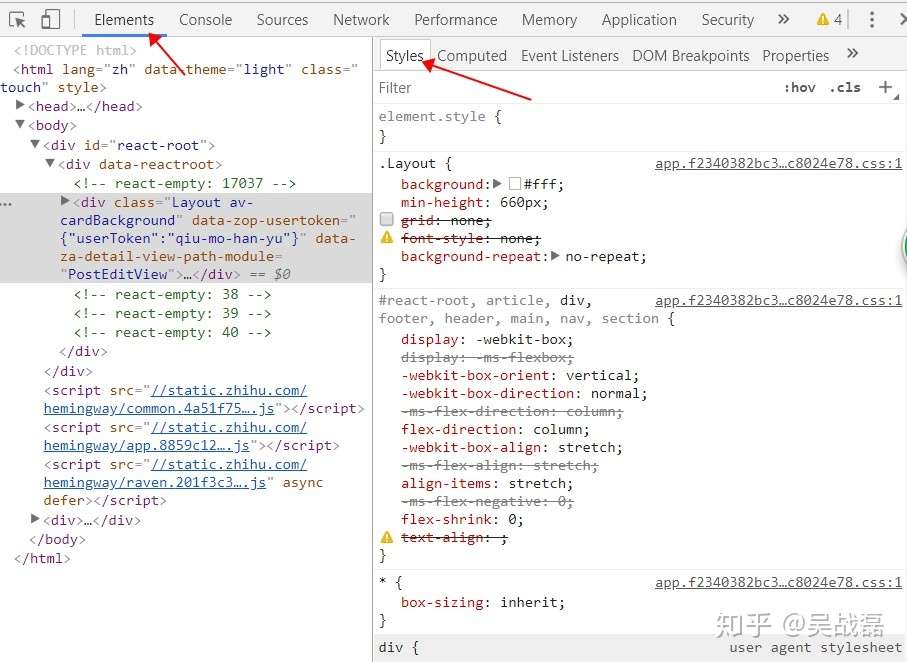
Task: Open the warnings count indicator
Action: [x=829, y=20]
